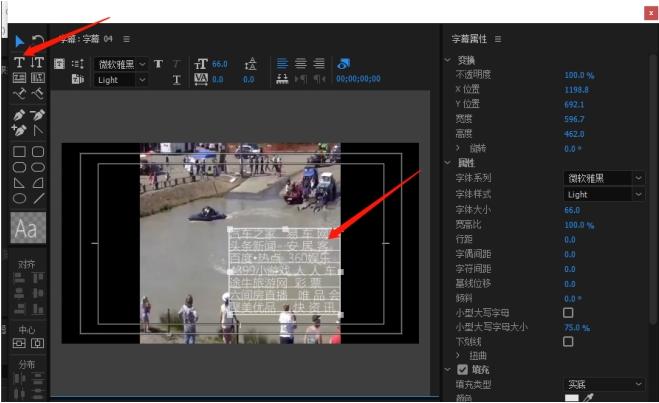Enable the 下划线 checkbox
The image size is (659, 403).
click(568, 341)
